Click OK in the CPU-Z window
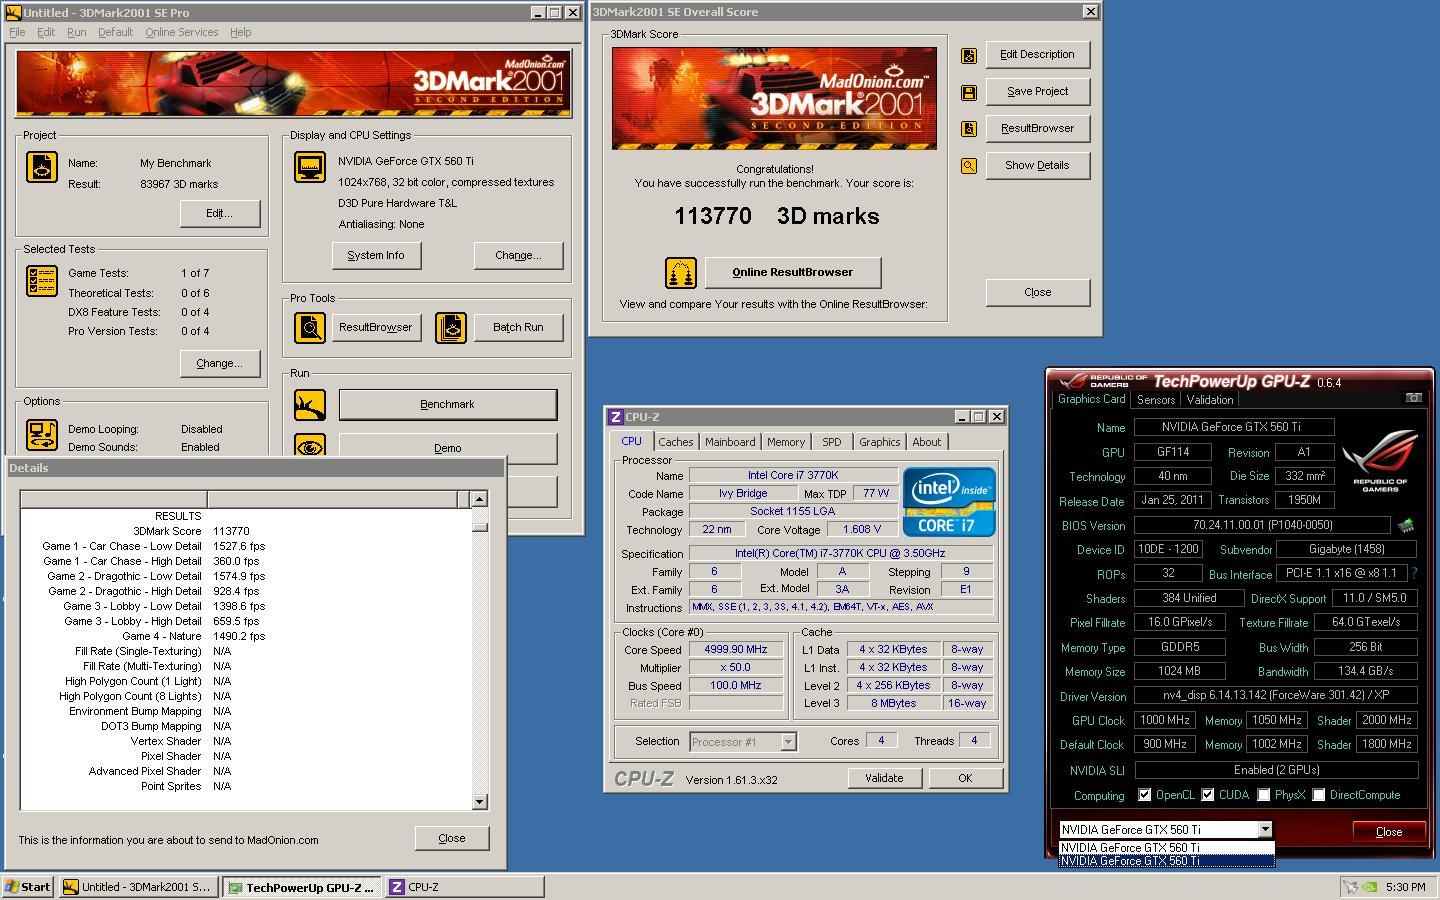1440x900 pixels. [965, 778]
